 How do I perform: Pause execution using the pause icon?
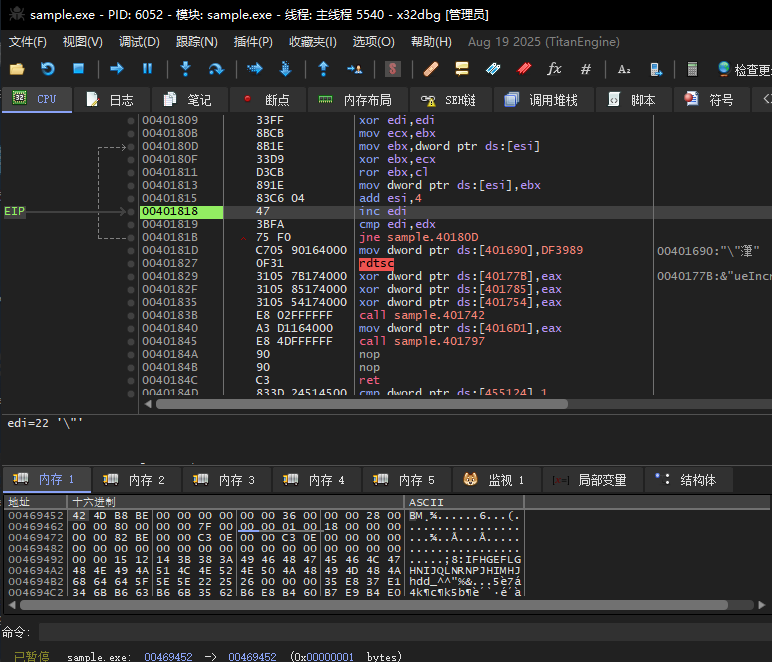coord(147,69)
